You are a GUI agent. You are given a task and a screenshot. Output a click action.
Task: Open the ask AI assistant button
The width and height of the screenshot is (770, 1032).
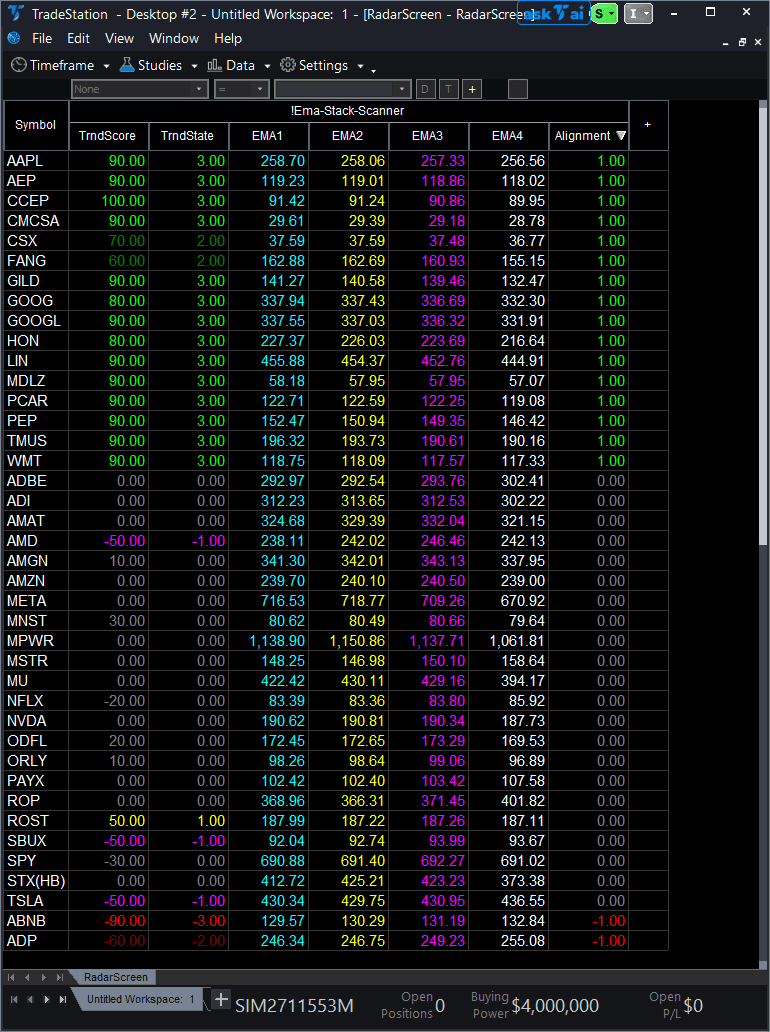pyautogui.click(x=553, y=13)
